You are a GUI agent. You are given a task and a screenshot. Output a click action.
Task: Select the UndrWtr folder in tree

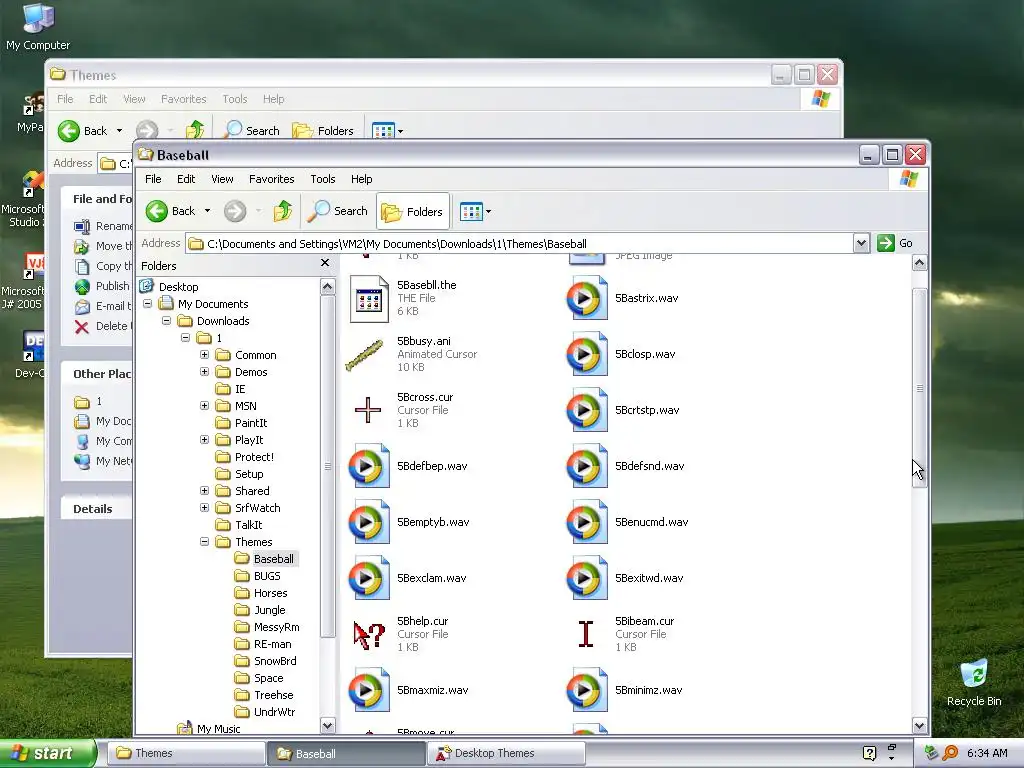point(265,712)
